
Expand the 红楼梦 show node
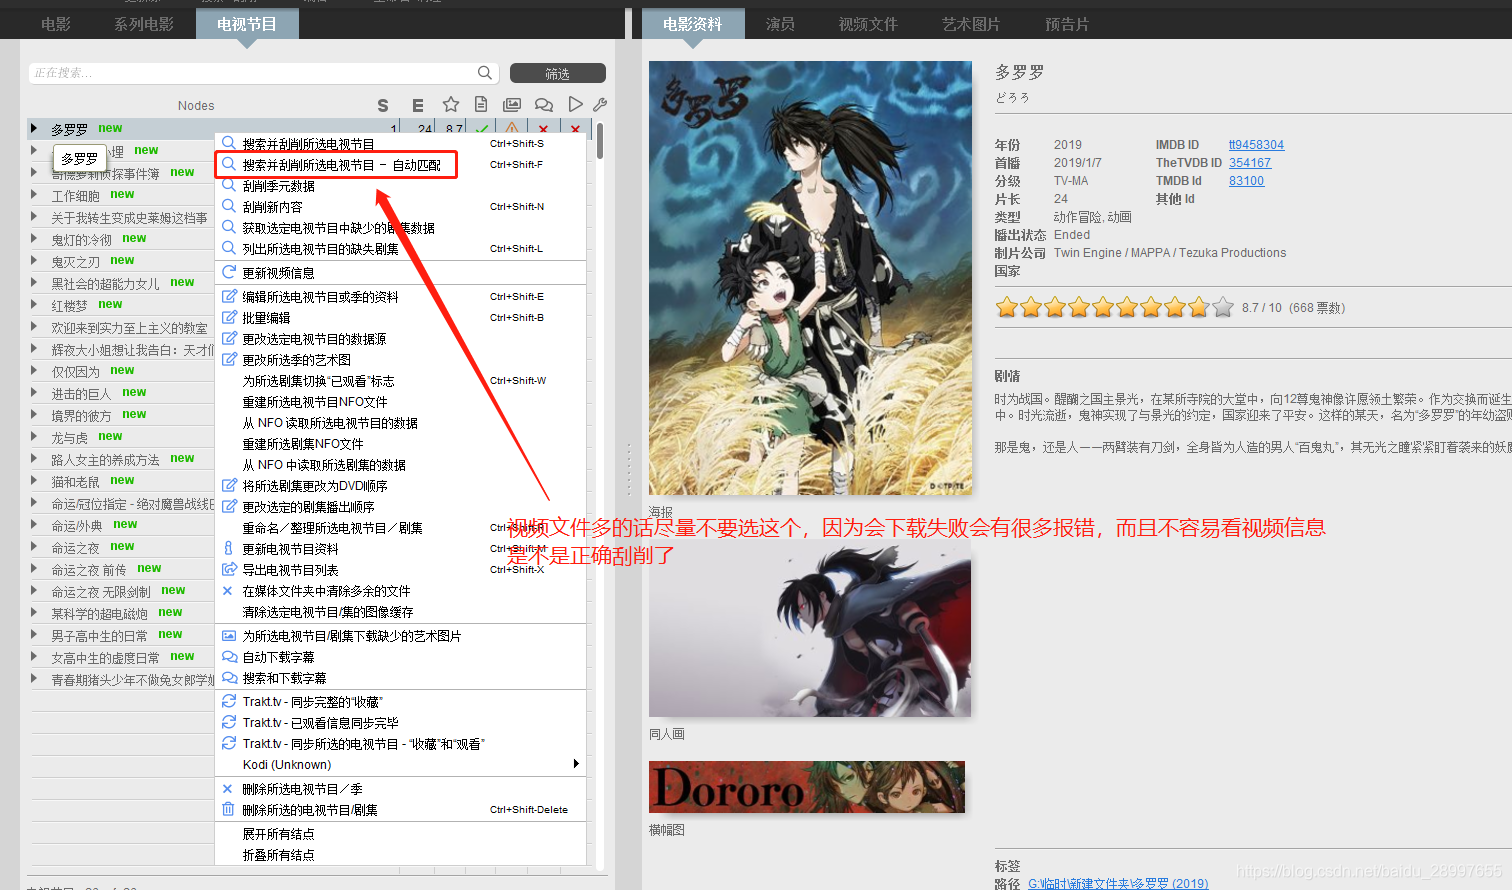pos(33,304)
